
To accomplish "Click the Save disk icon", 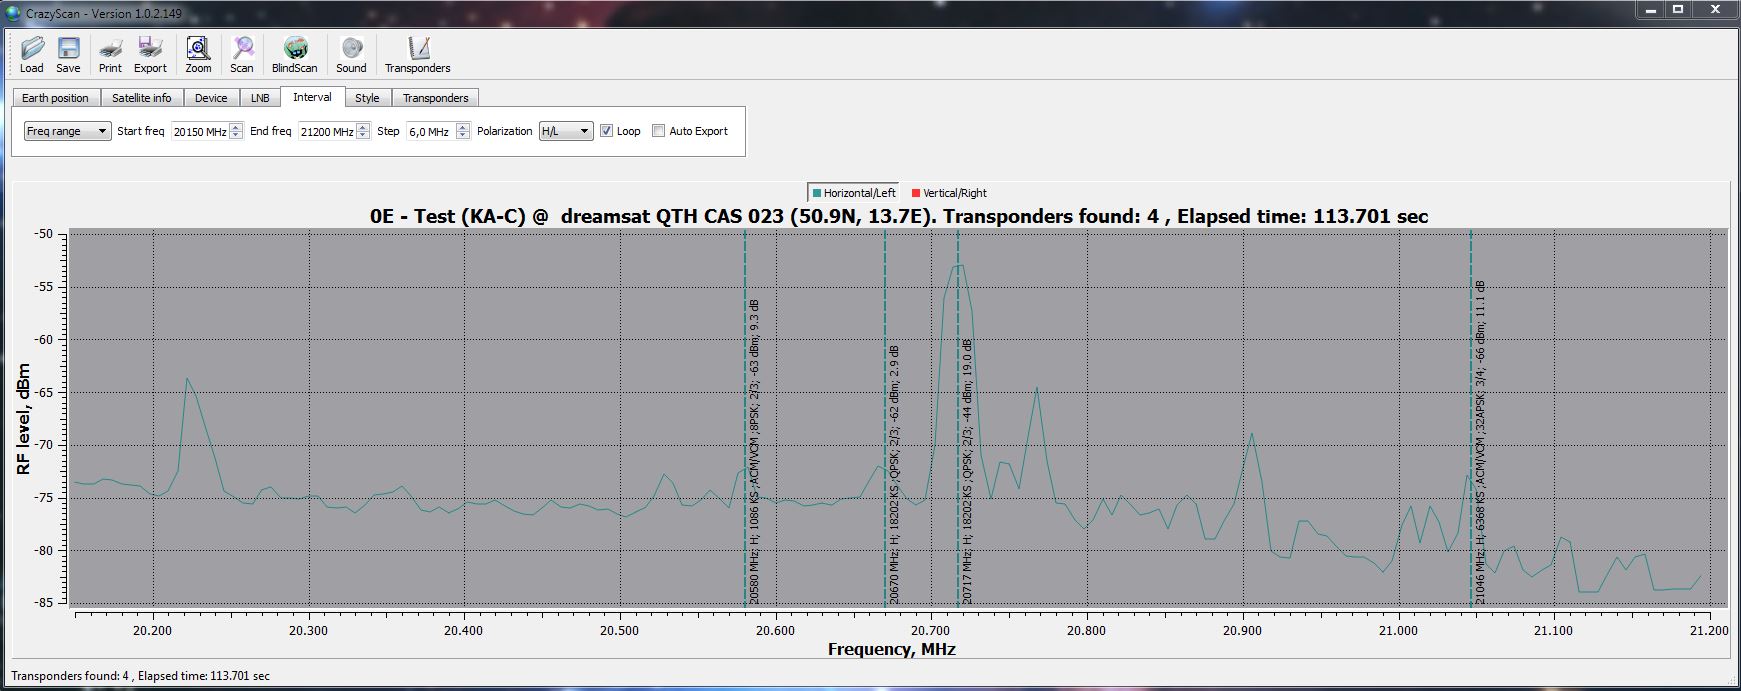I will click(x=68, y=48).
